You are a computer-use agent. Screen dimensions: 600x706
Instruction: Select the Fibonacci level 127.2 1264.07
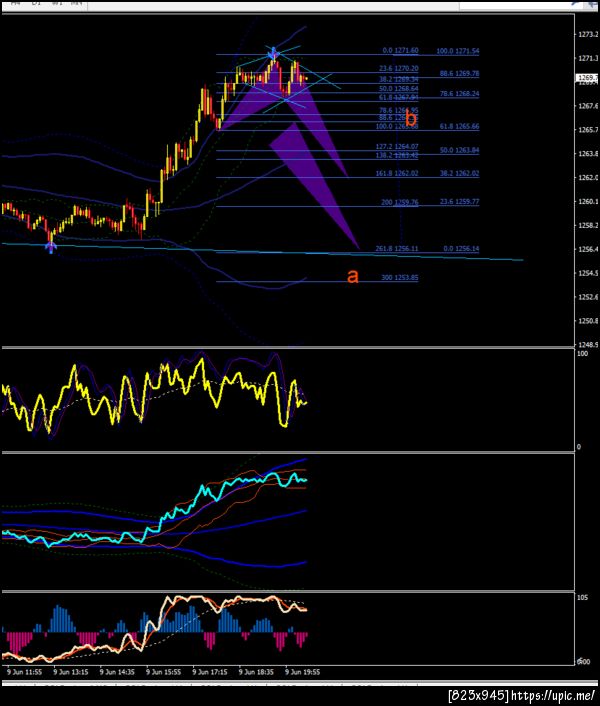tap(397, 146)
